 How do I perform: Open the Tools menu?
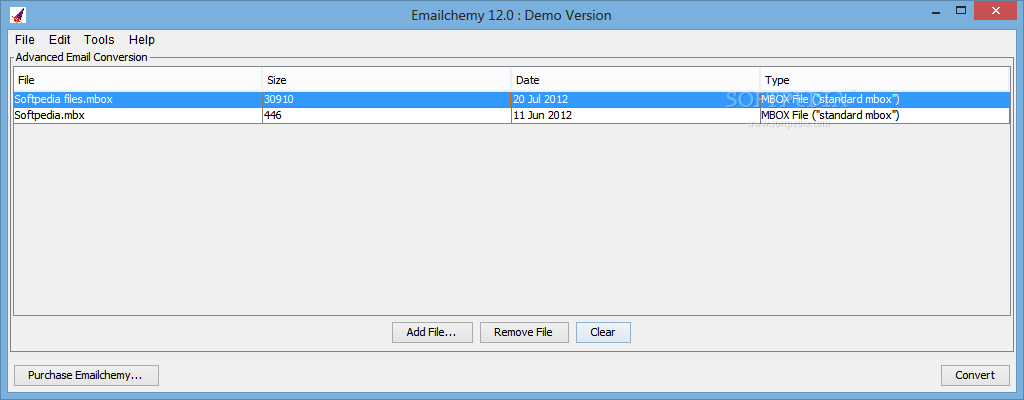(99, 40)
